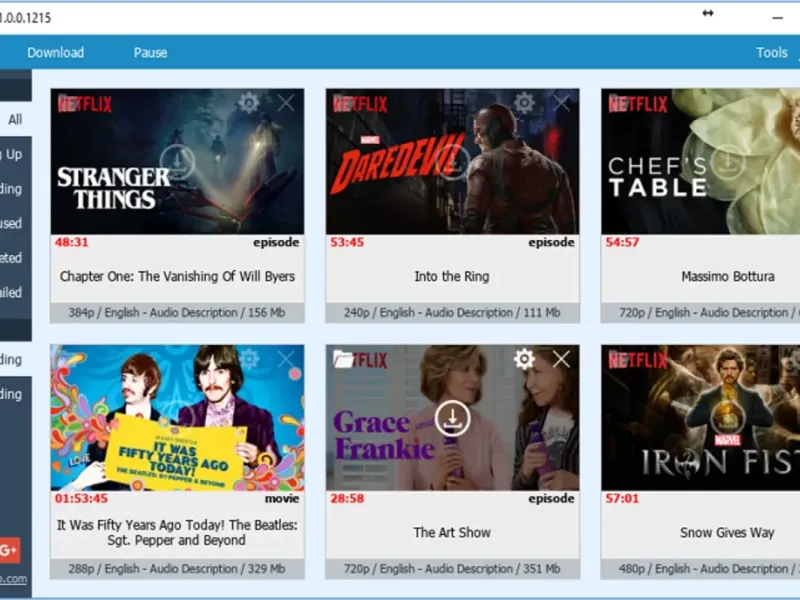Screen dimensions: 800x600
Task: Open the Iron Fist thumbnail
Action: click(701, 417)
